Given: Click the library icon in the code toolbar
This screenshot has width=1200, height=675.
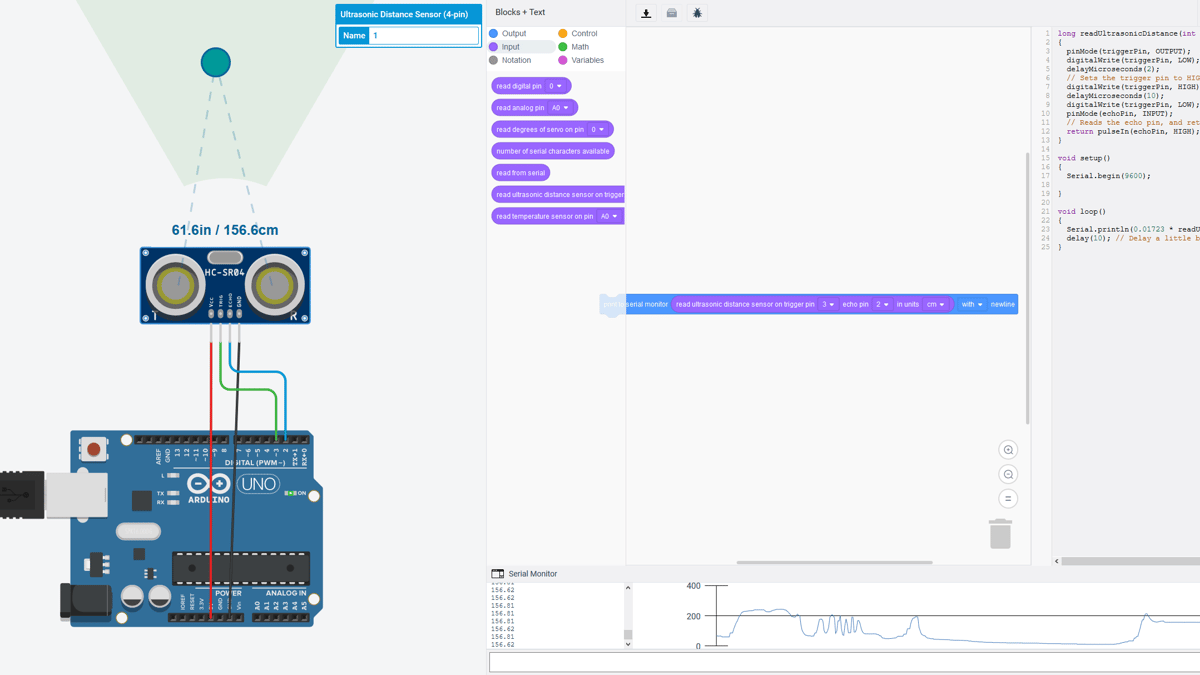Looking at the screenshot, I should point(672,13).
